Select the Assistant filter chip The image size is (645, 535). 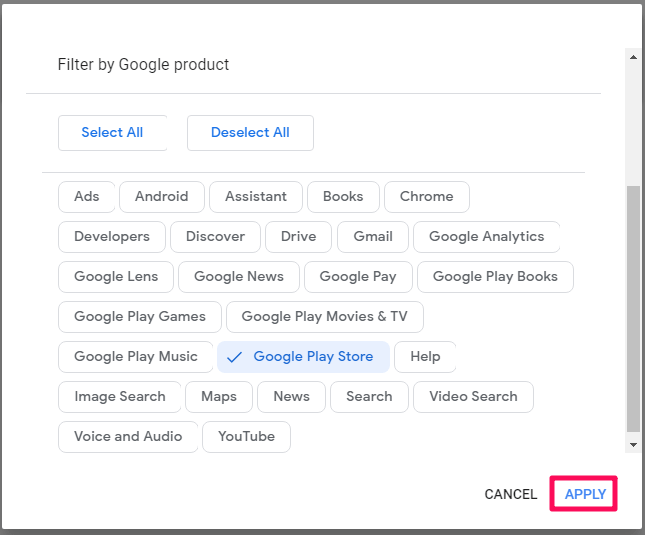[x=255, y=197]
